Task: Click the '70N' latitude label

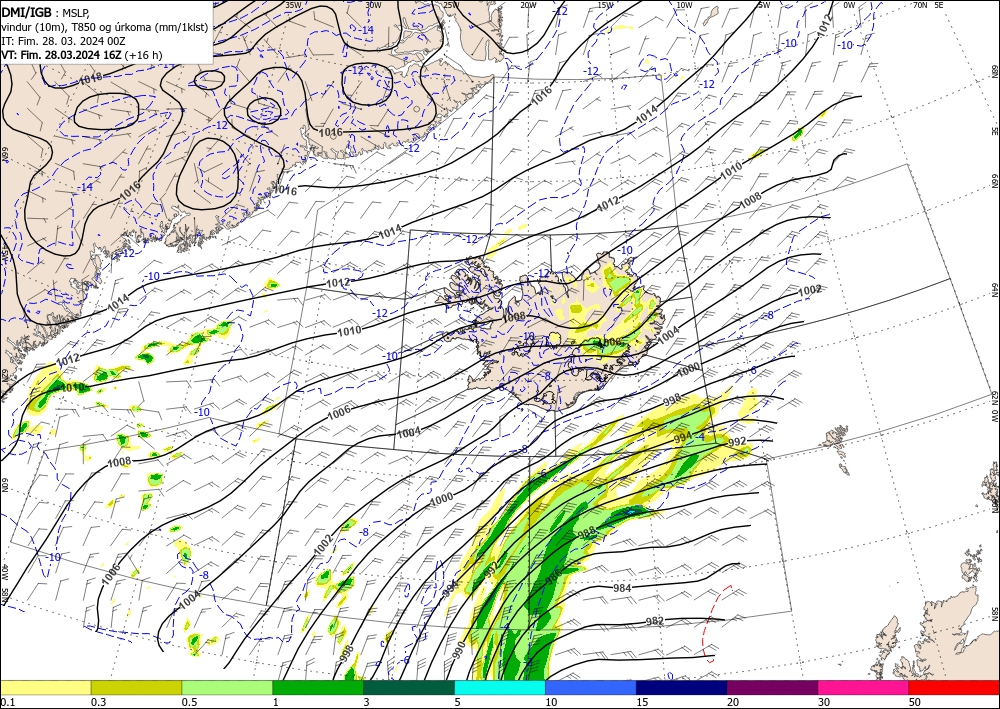Action: (920, 5)
